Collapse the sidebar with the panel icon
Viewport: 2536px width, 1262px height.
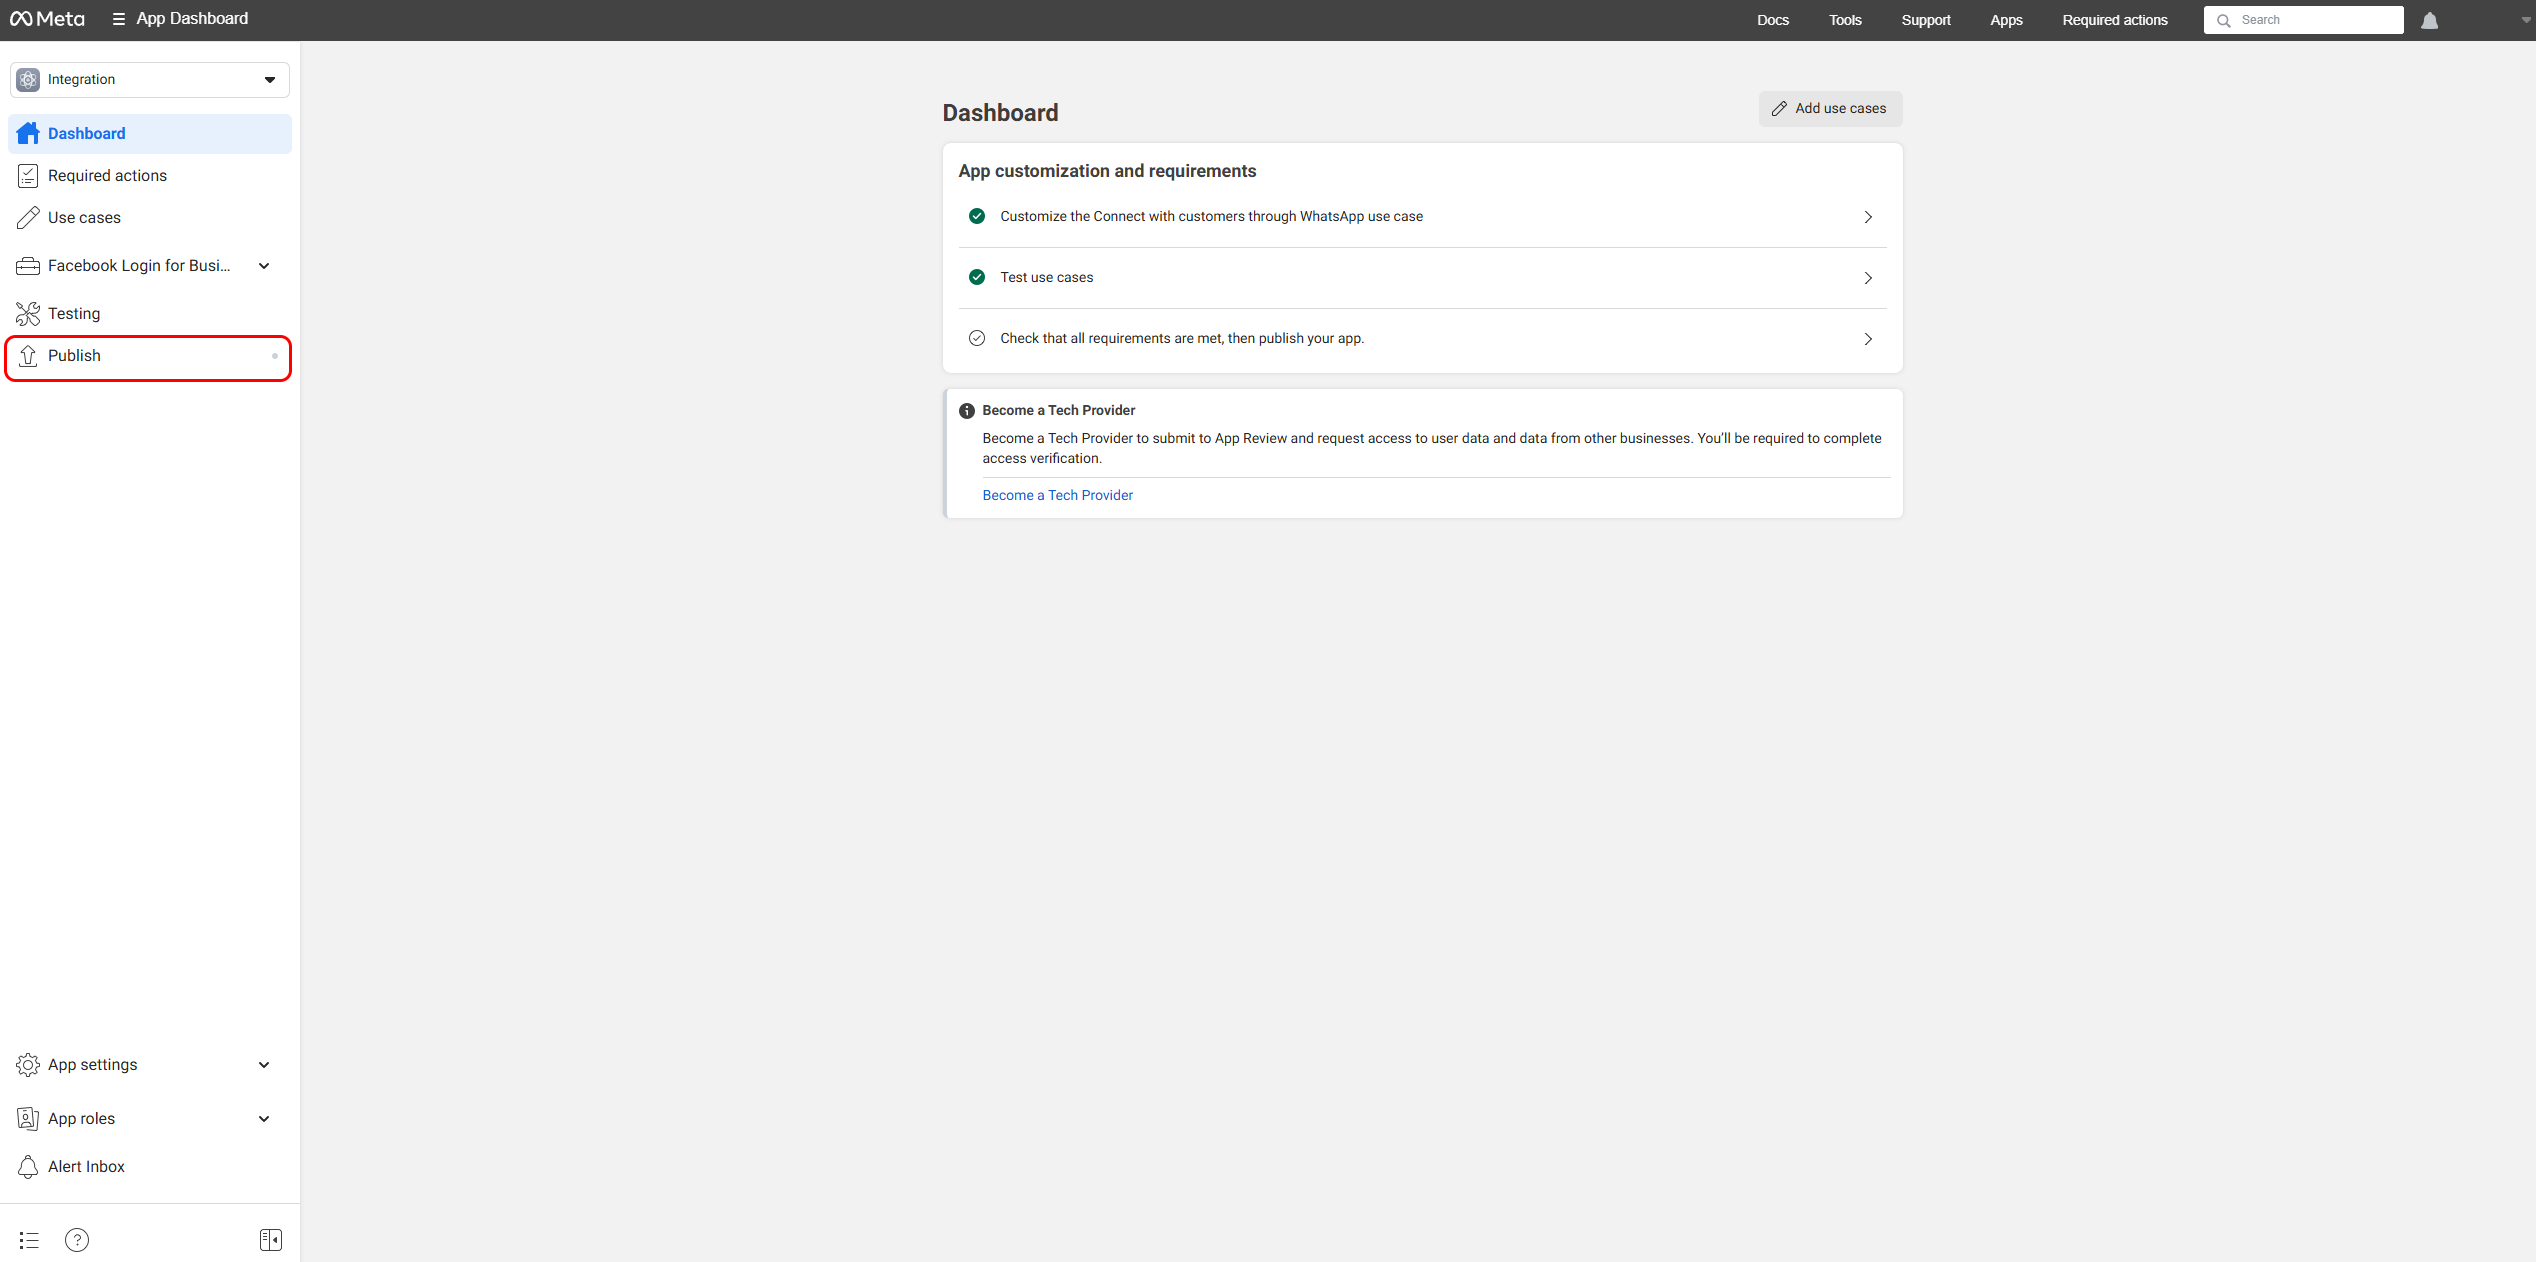click(271, 1241)
